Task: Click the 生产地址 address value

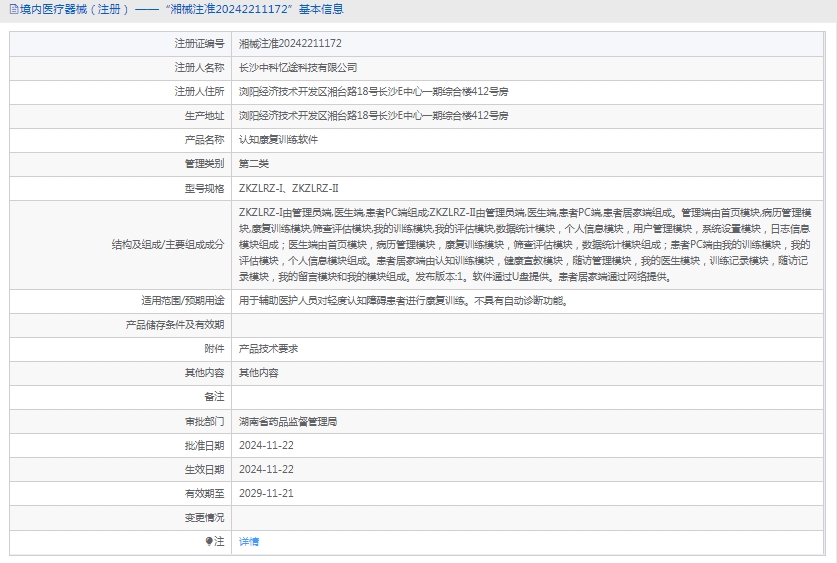Action: (373, 116)
